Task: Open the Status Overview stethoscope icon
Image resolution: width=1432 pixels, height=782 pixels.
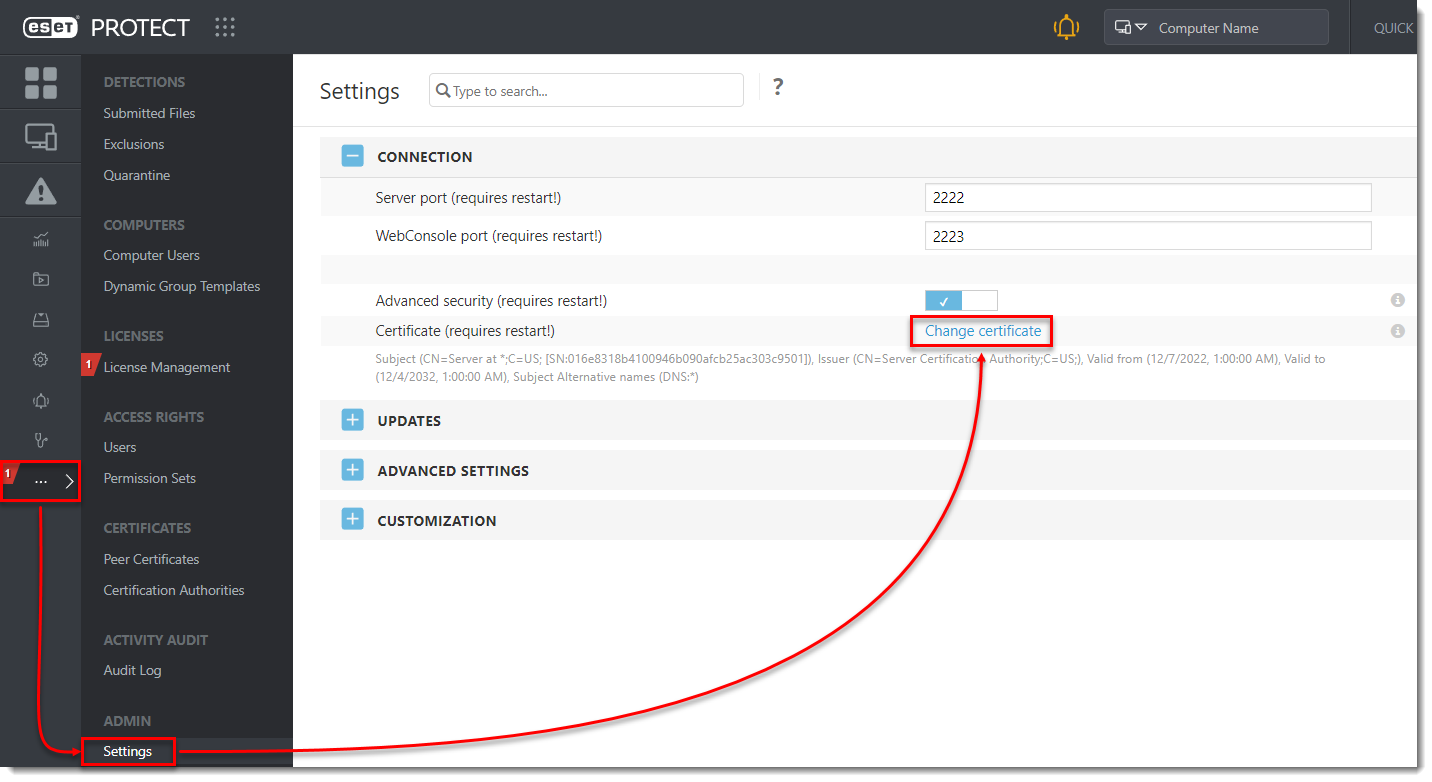Action: coord(41,440)
